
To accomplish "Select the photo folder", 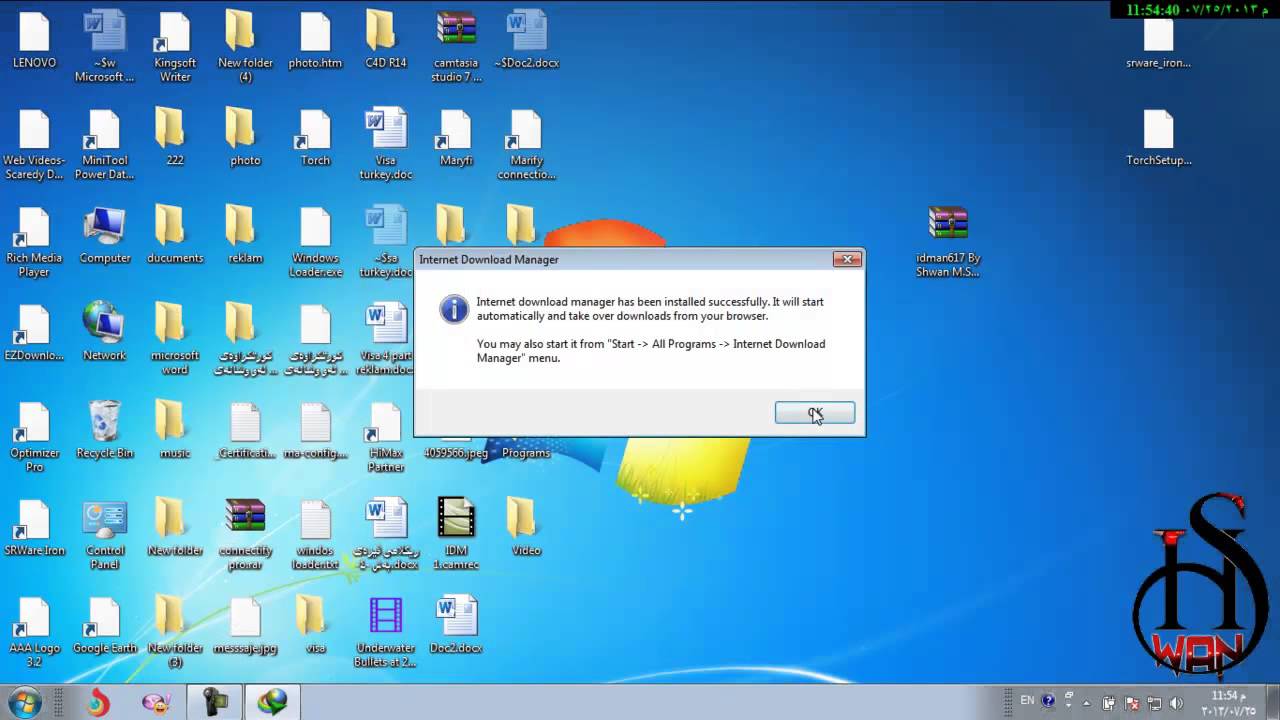I will (x=245, y=138).
